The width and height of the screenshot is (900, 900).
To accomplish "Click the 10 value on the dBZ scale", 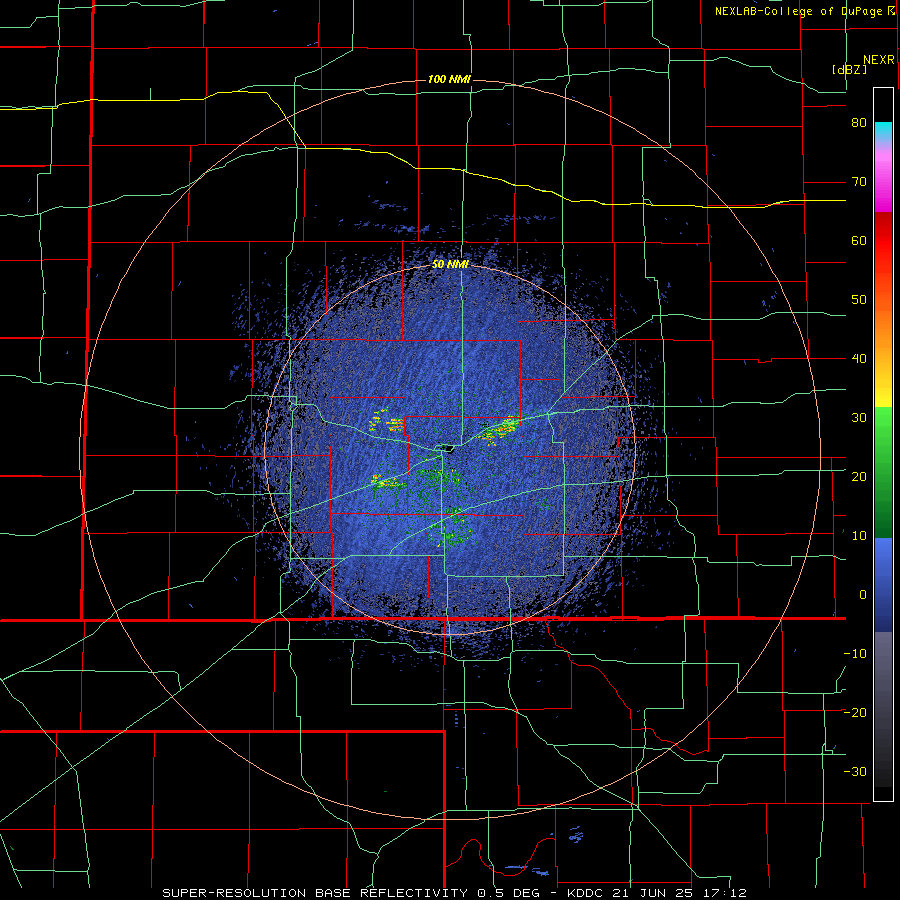I will 859,536.
